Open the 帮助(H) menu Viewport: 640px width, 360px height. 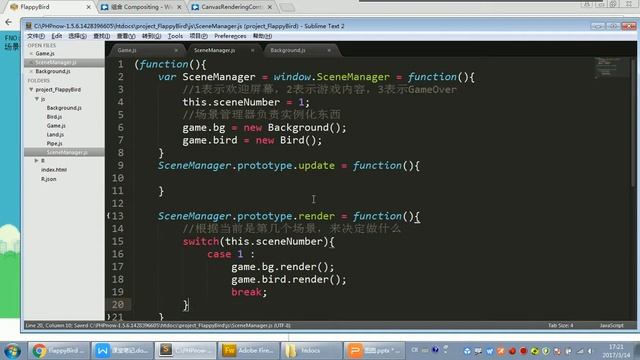pos(262,36)
